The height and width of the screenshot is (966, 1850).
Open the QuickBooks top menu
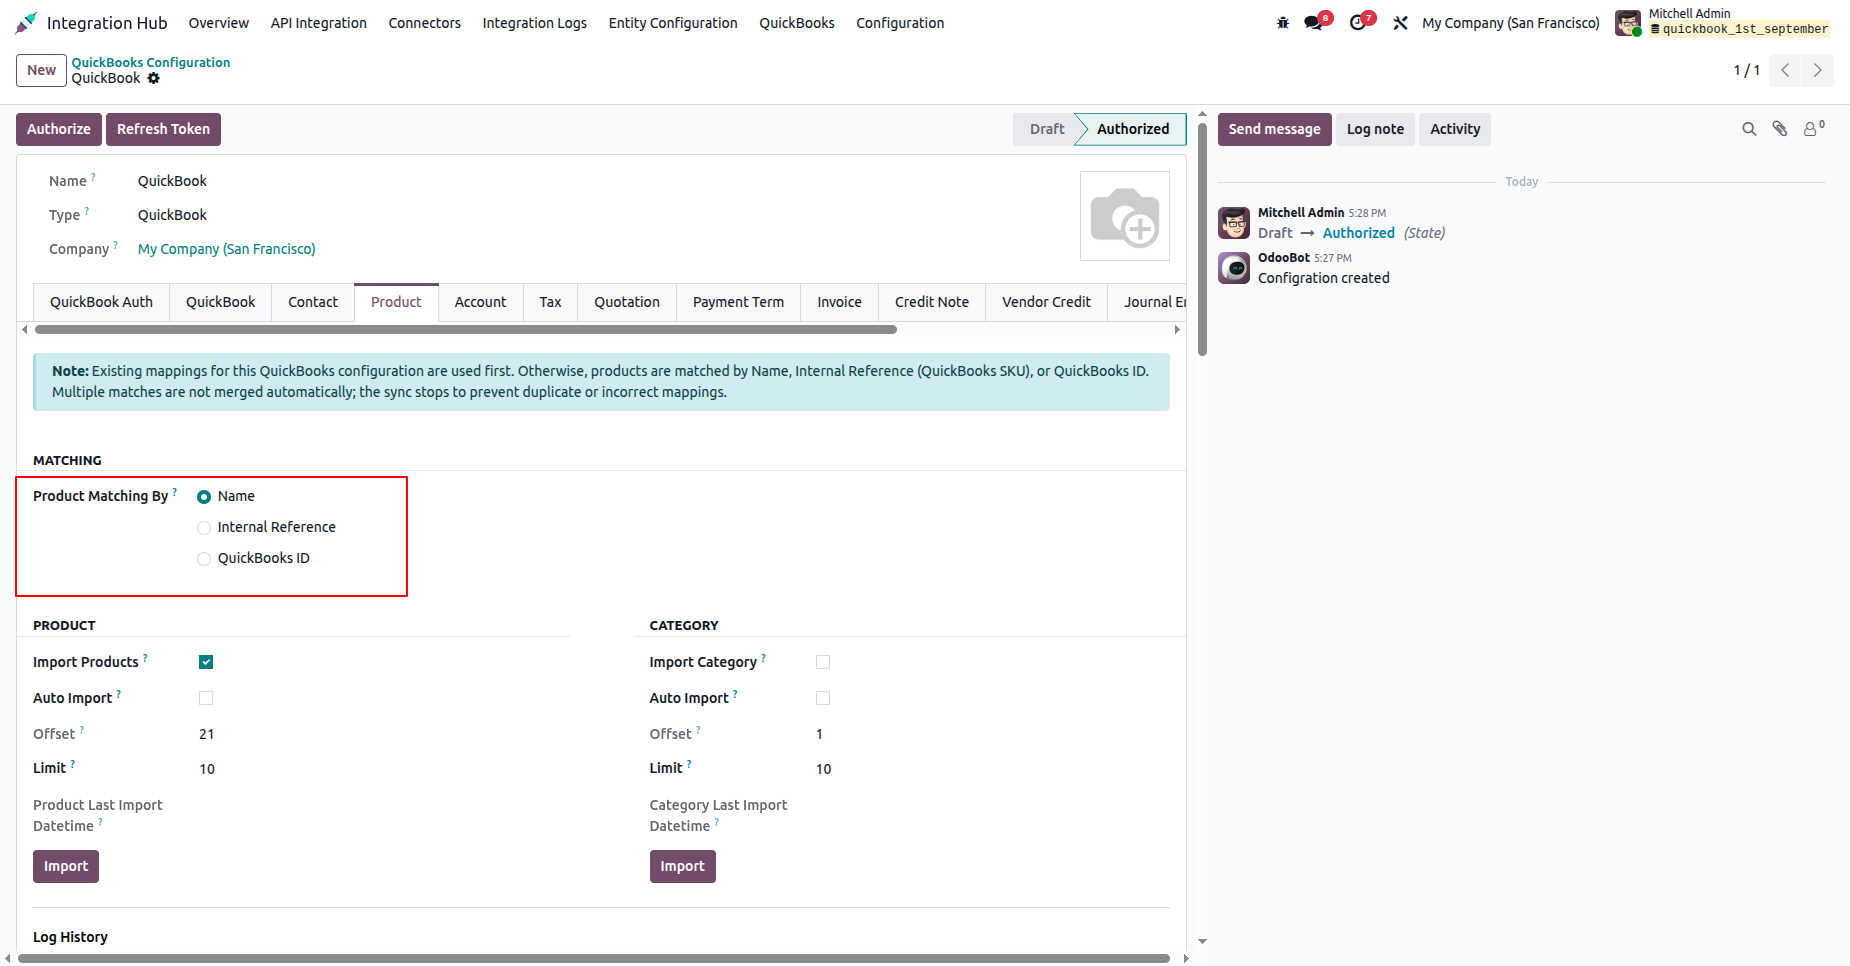(x=797, y=23)
